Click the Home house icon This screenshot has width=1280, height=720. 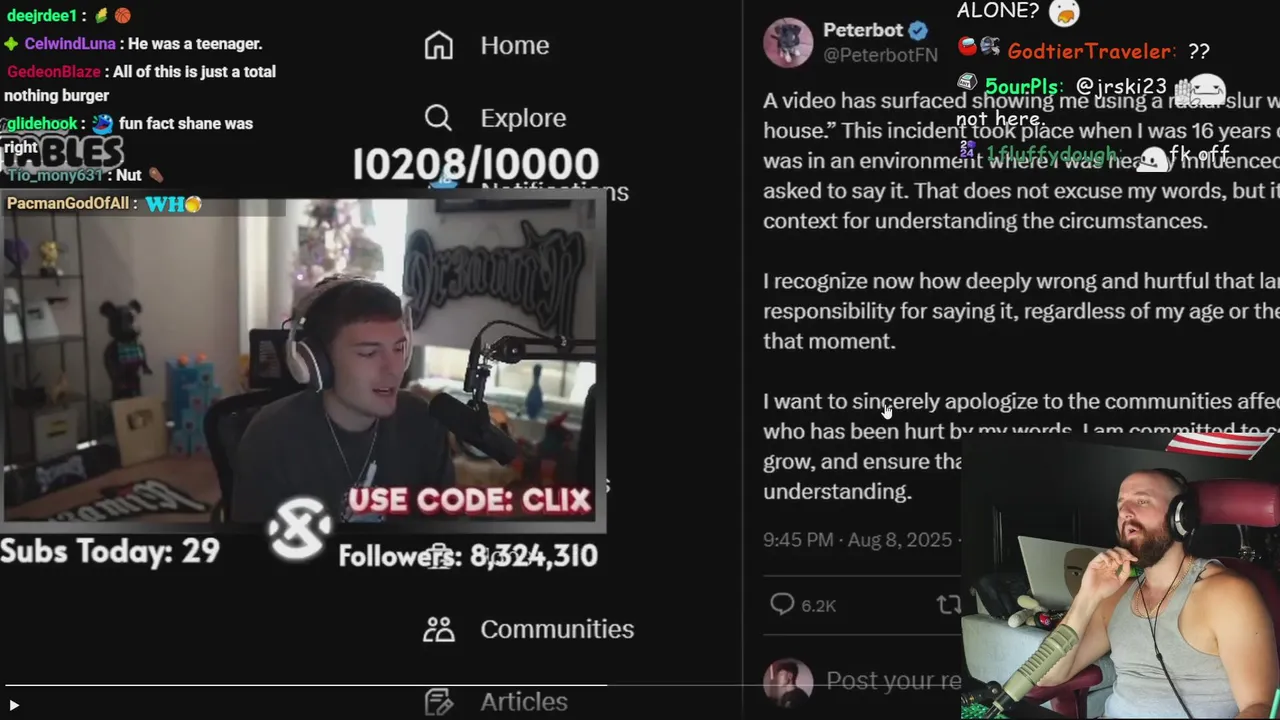[x=439, y=45]
